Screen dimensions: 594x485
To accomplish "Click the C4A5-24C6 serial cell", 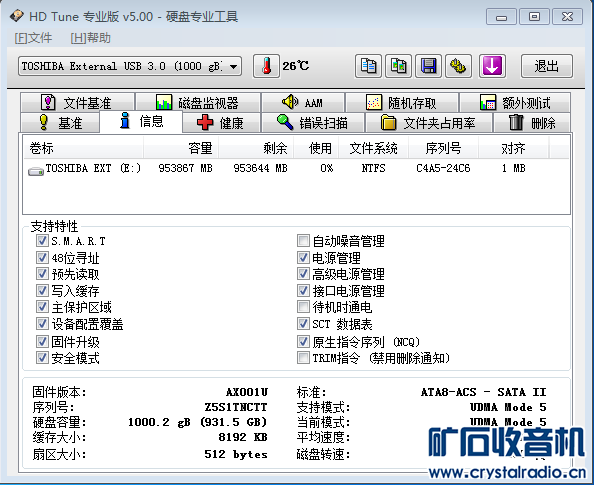I will point(443,168).
